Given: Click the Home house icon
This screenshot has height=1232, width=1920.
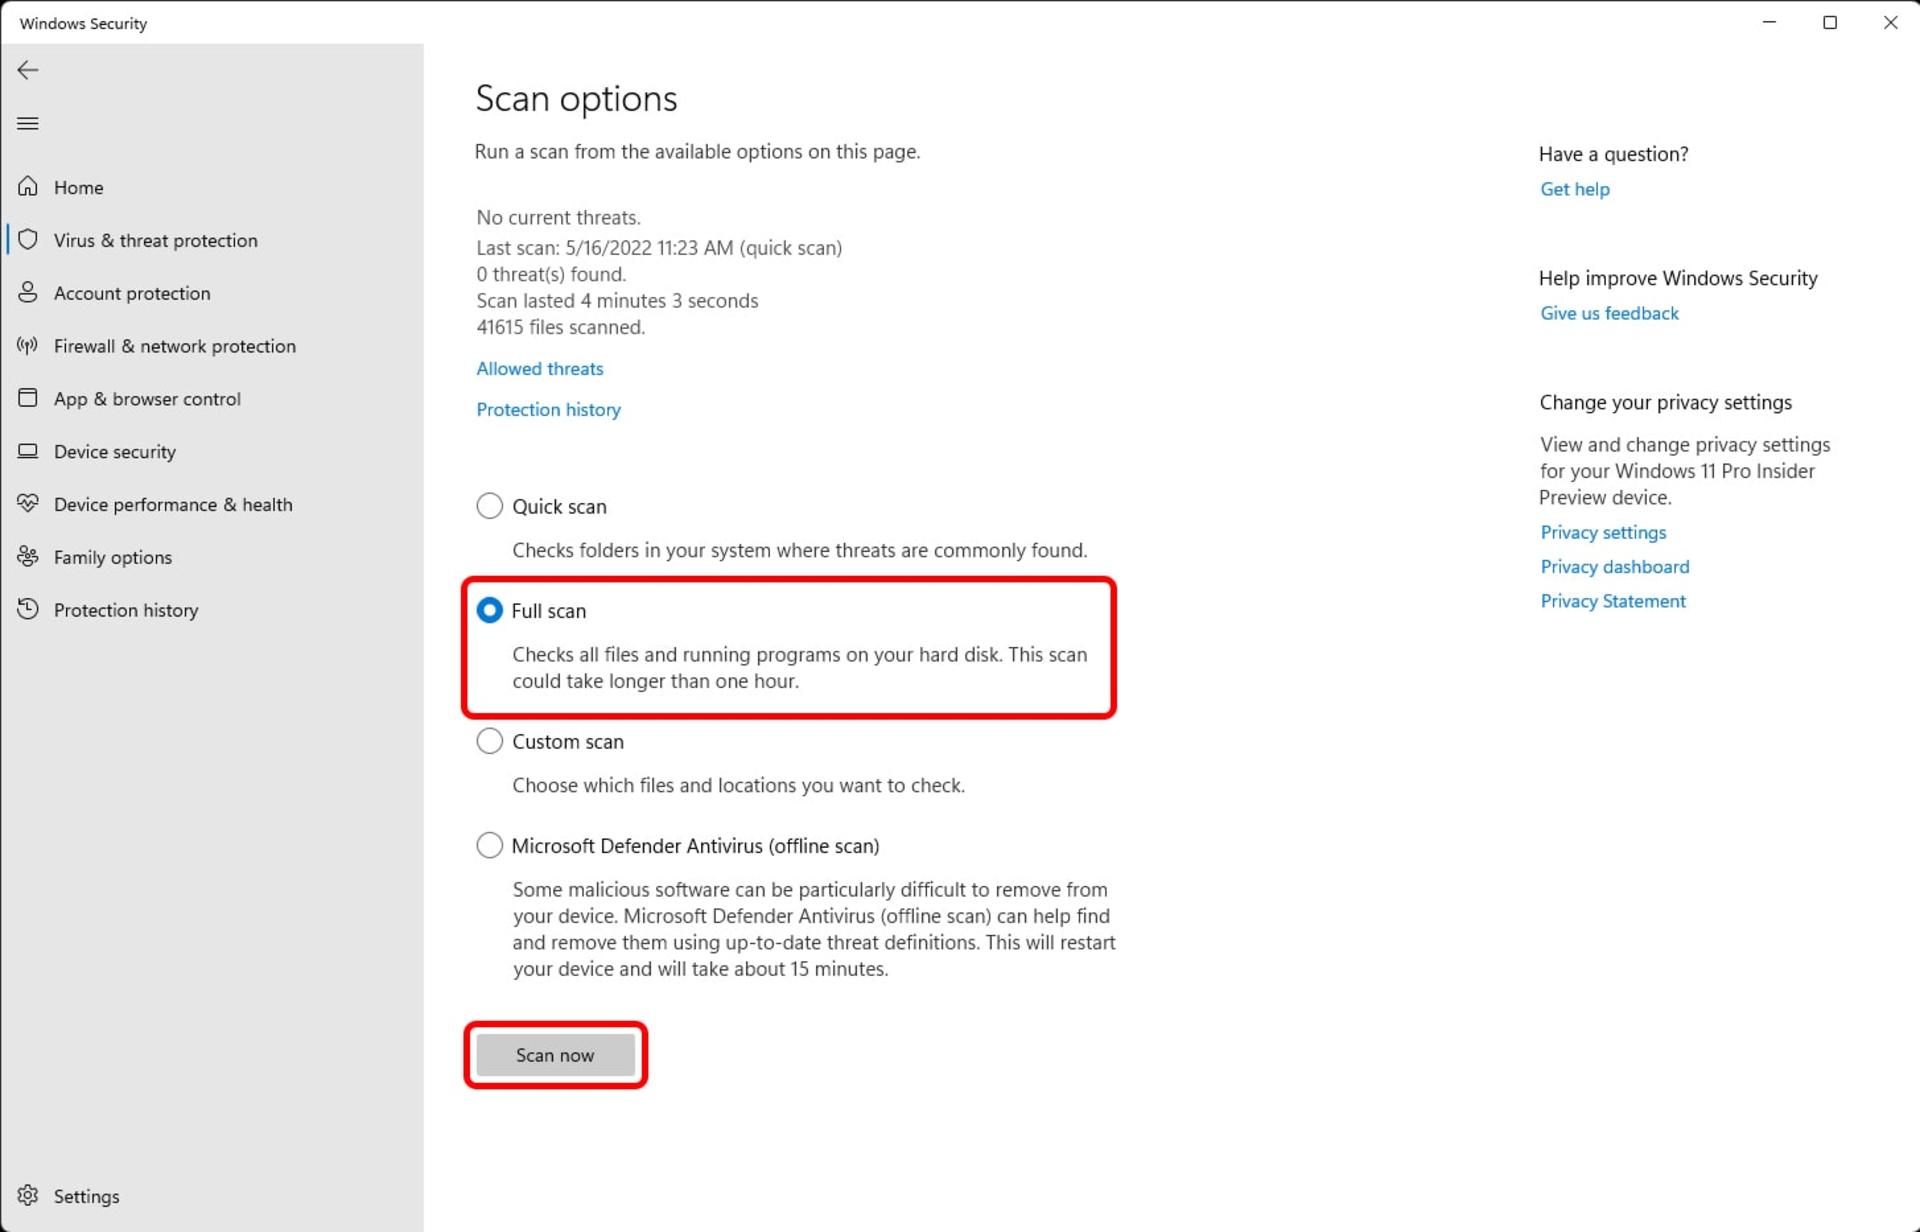Looking at the screenshot, I should (28, 187).
